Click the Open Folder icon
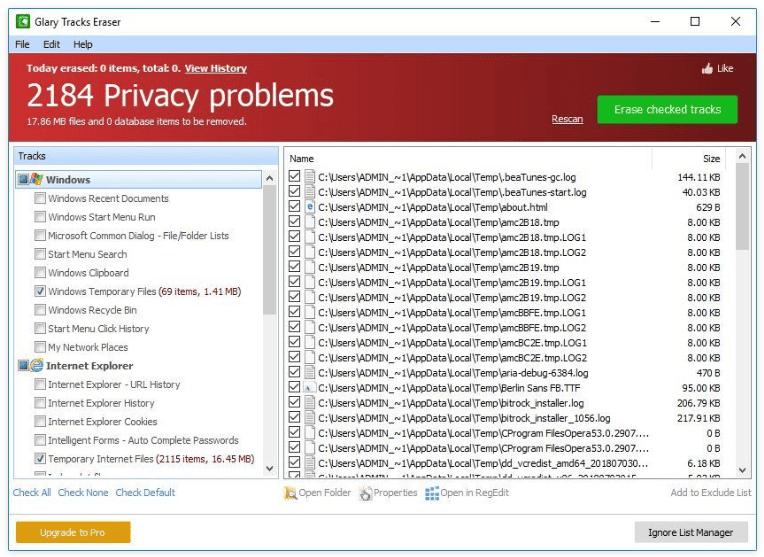 pyautogui.click(x=290, y=493)
